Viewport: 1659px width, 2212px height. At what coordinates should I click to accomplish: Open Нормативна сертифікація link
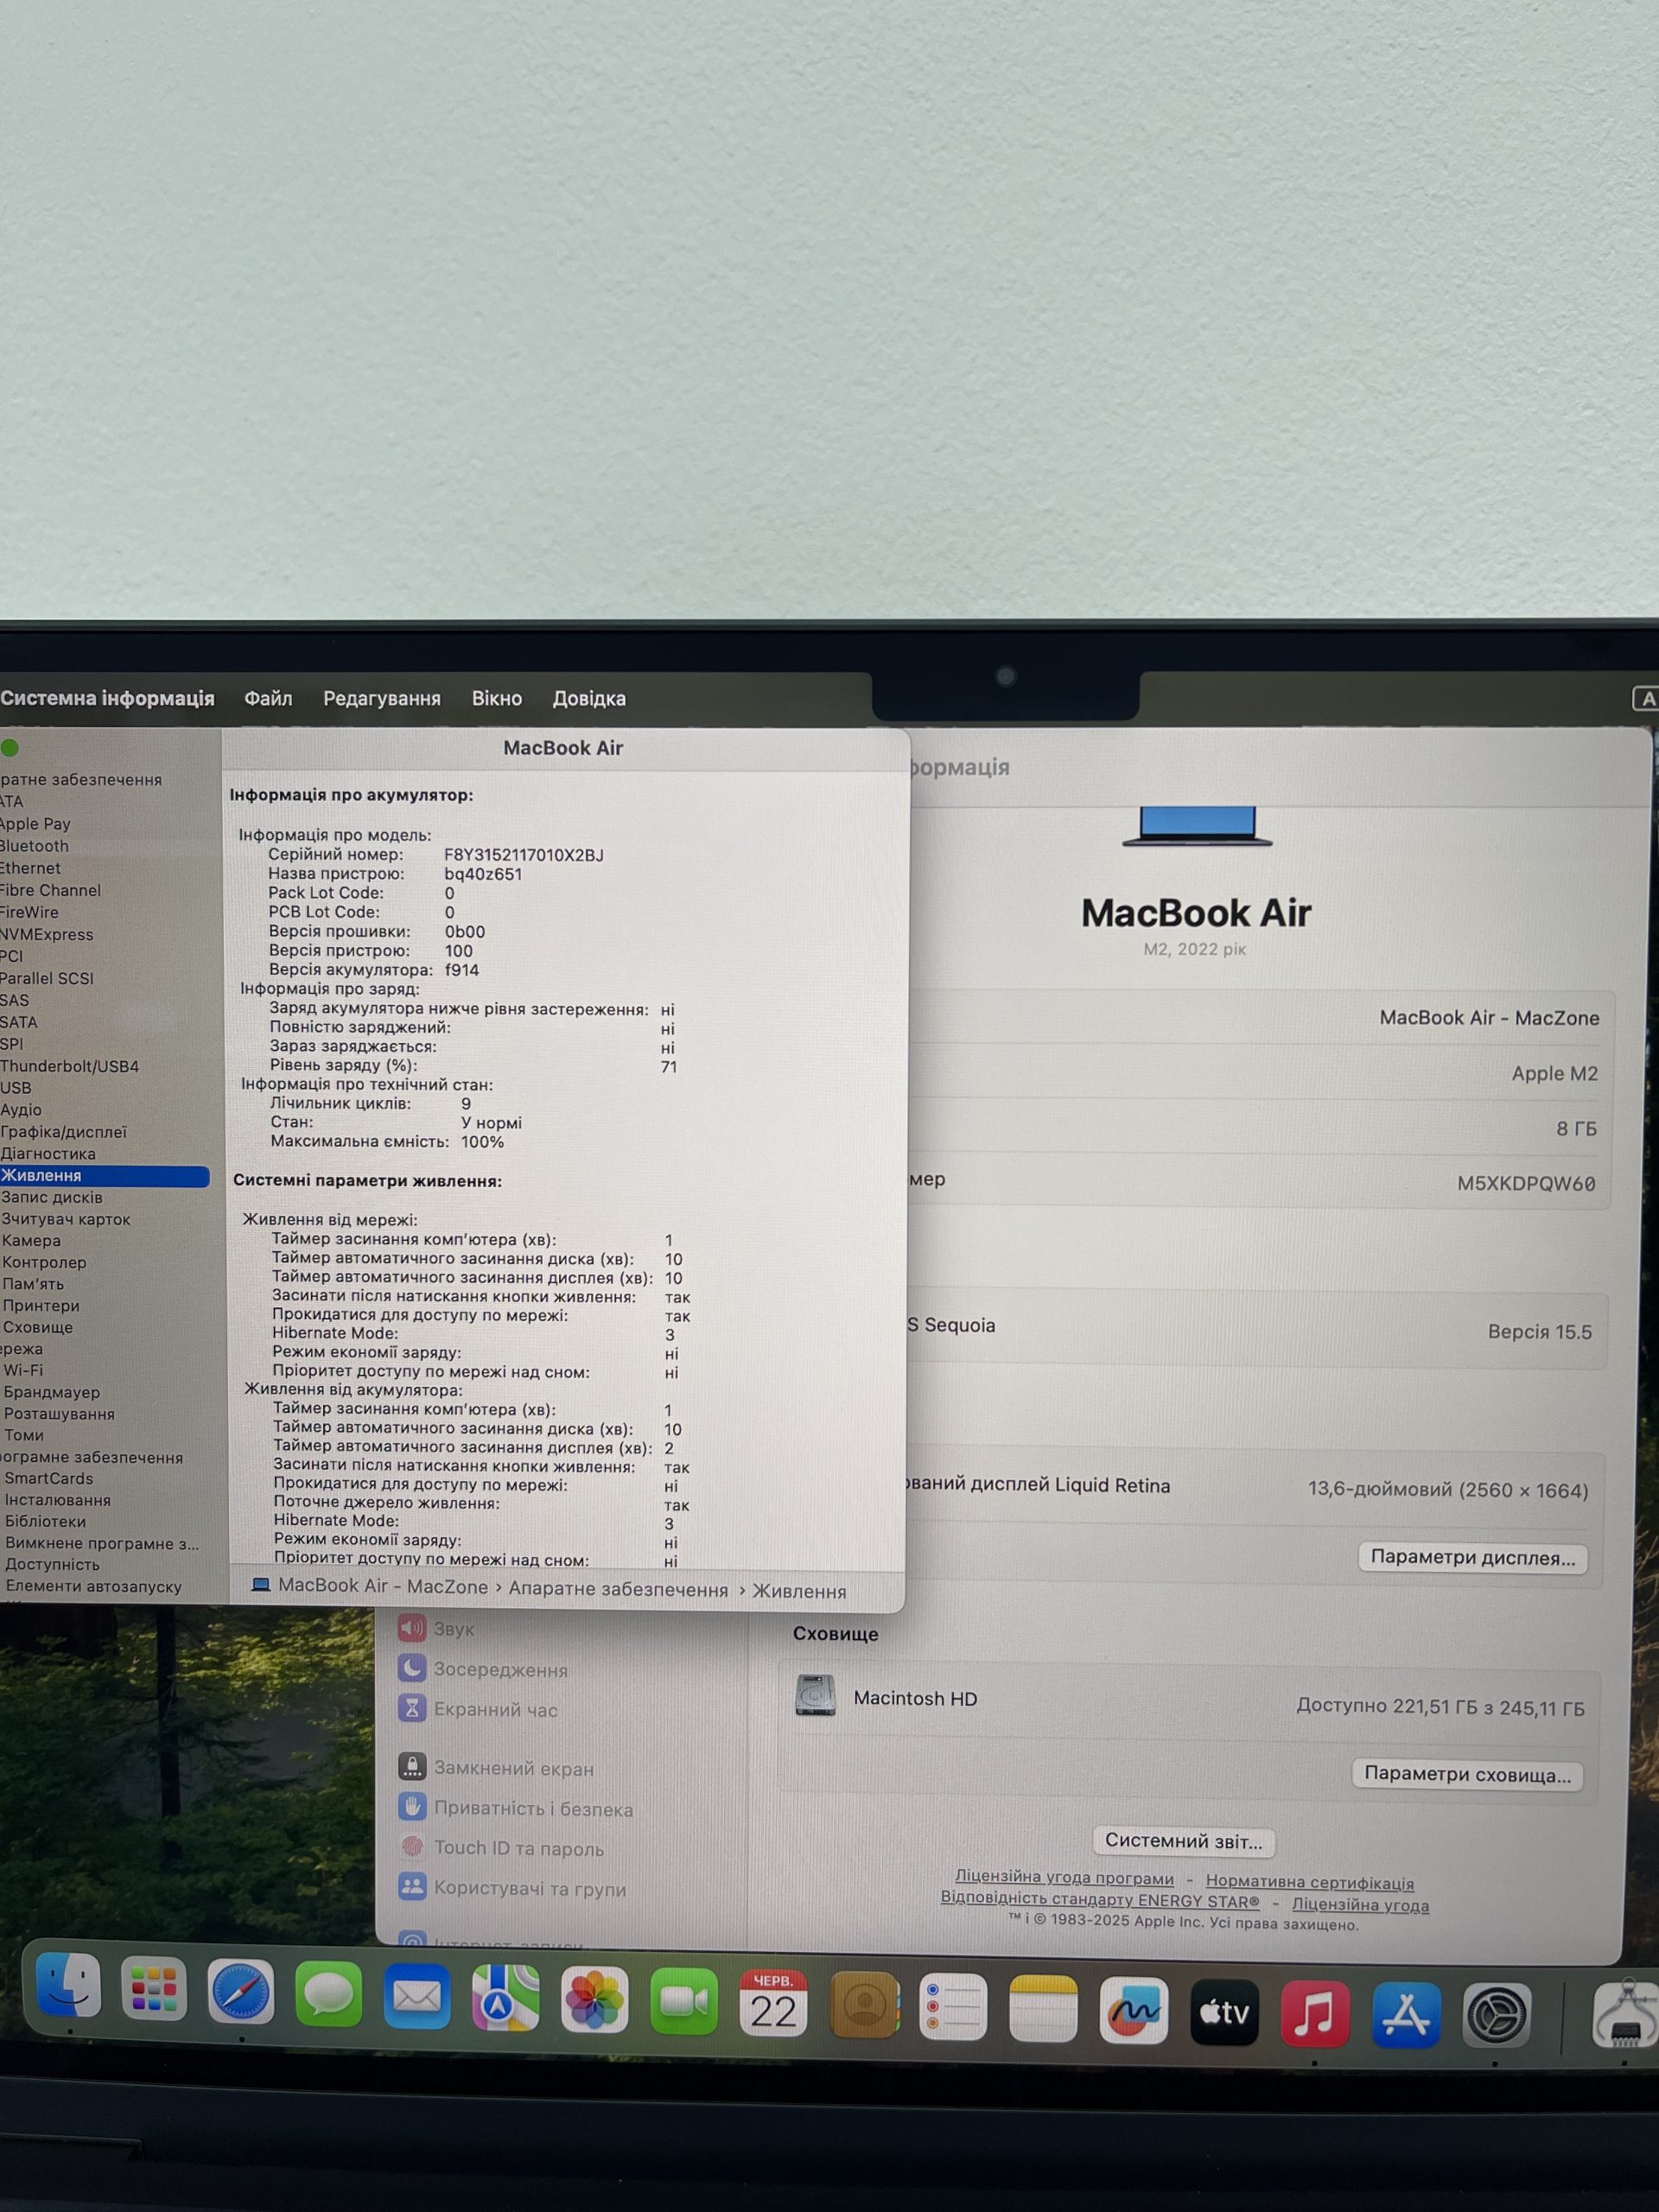click(x=1310, y=1883)
